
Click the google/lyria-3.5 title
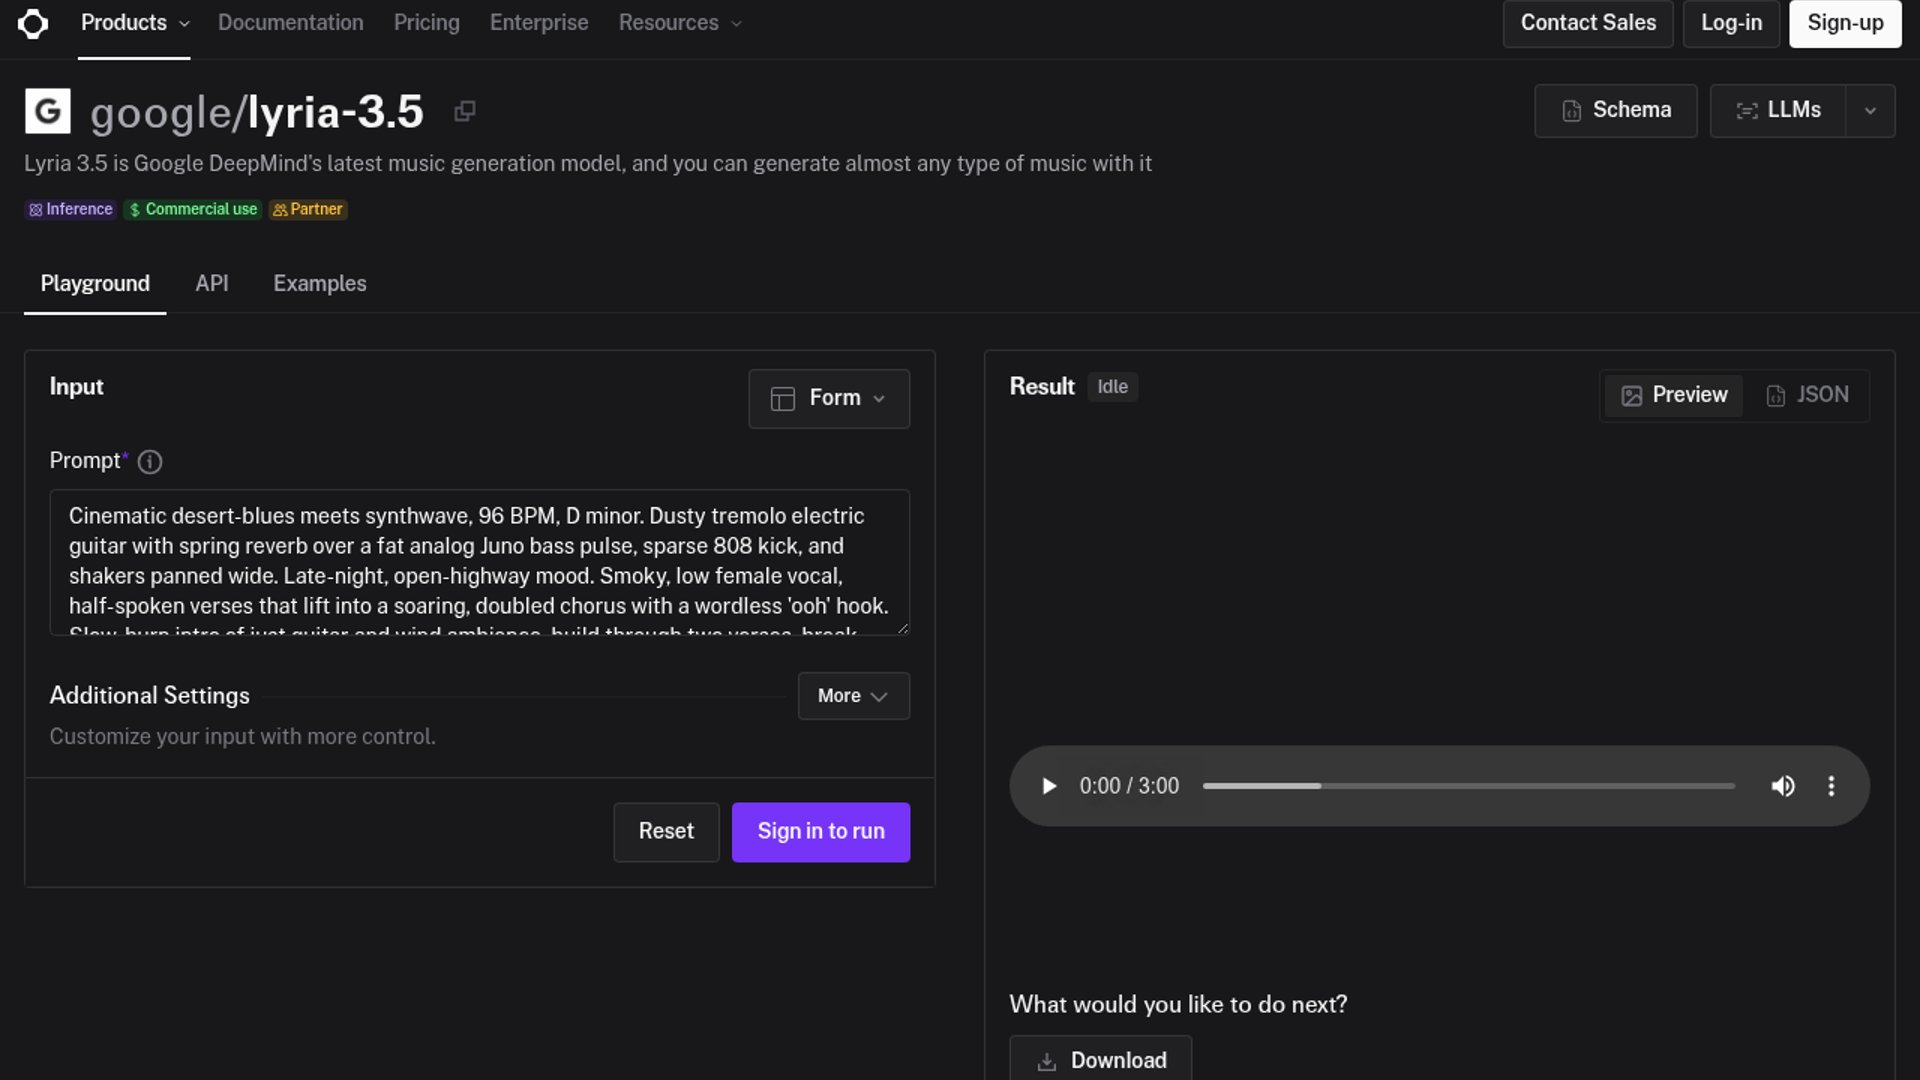click(257, 112)
